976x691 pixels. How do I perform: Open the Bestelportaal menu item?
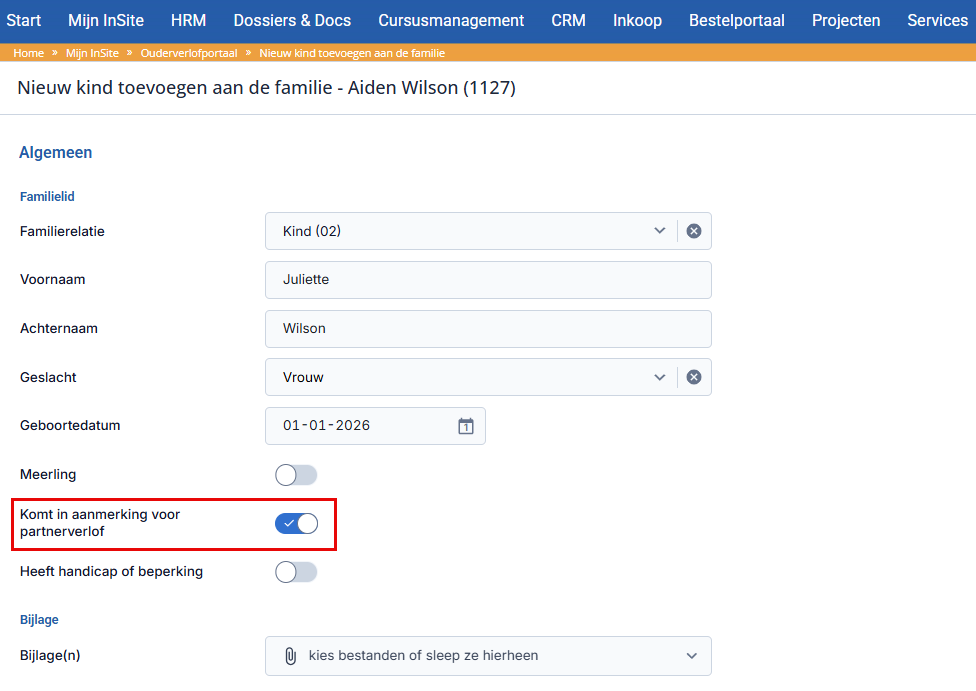pyautogui.click(x=736, y=21)
